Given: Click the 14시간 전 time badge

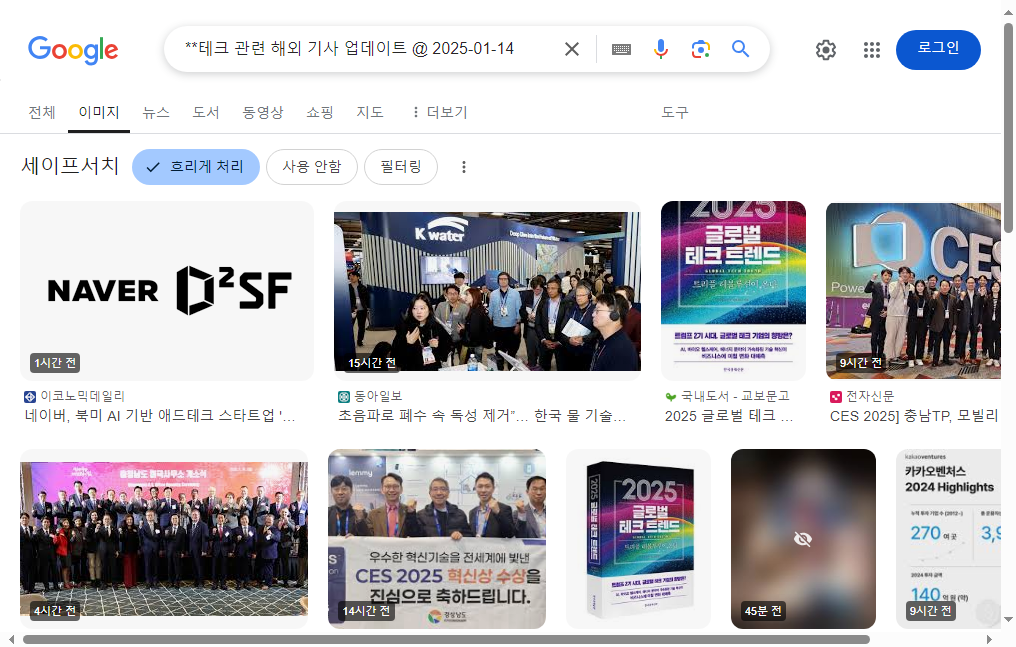Looking at the screenshot, I should tap(366, 611).
